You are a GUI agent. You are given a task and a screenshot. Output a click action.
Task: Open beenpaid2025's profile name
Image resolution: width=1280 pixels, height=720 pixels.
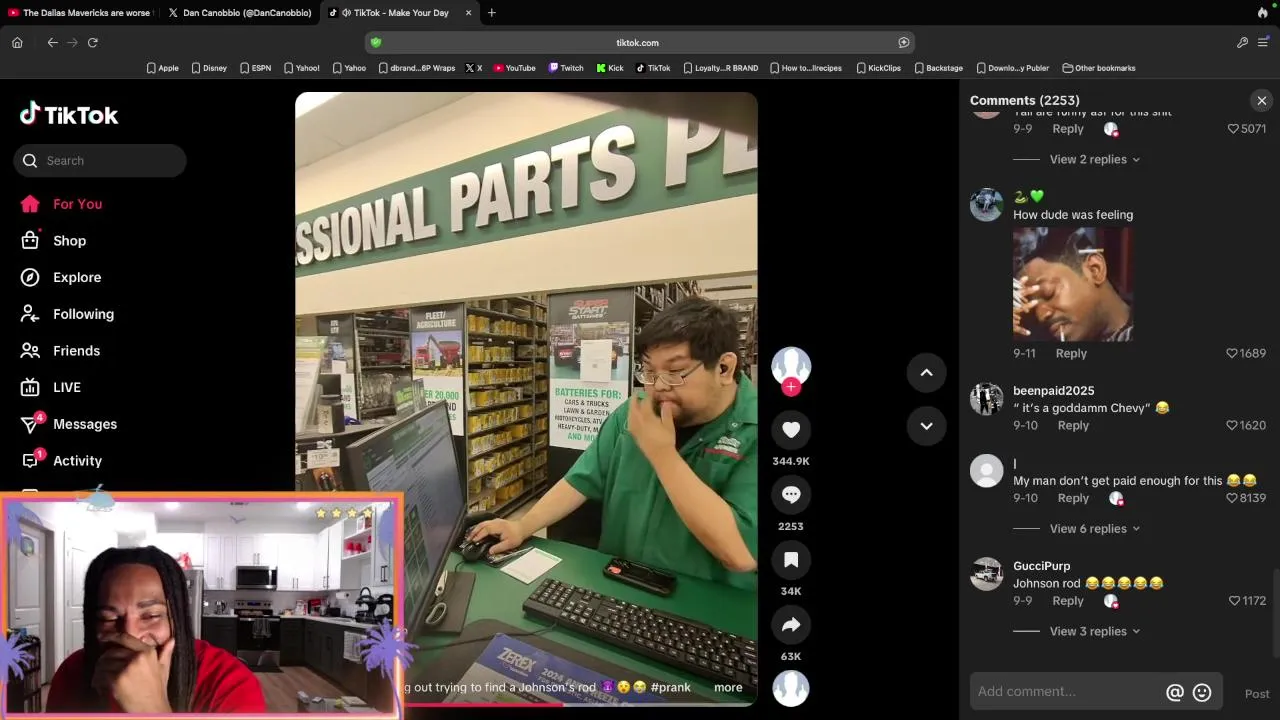1053,391
